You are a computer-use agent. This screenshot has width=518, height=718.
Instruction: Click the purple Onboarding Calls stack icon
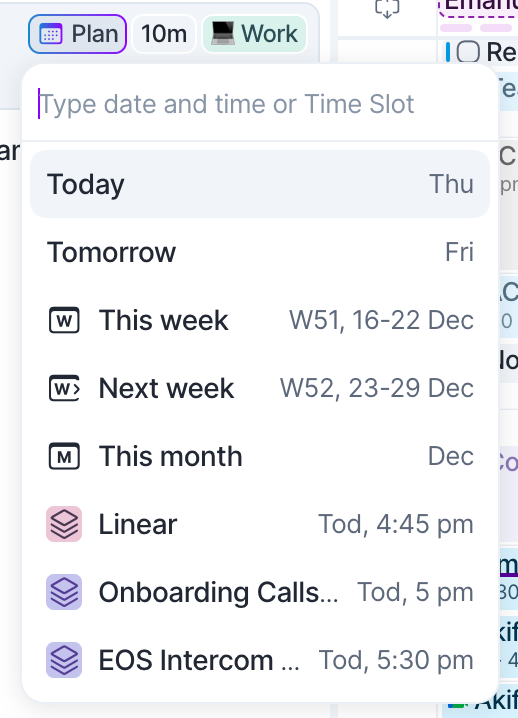coord(64,592)
